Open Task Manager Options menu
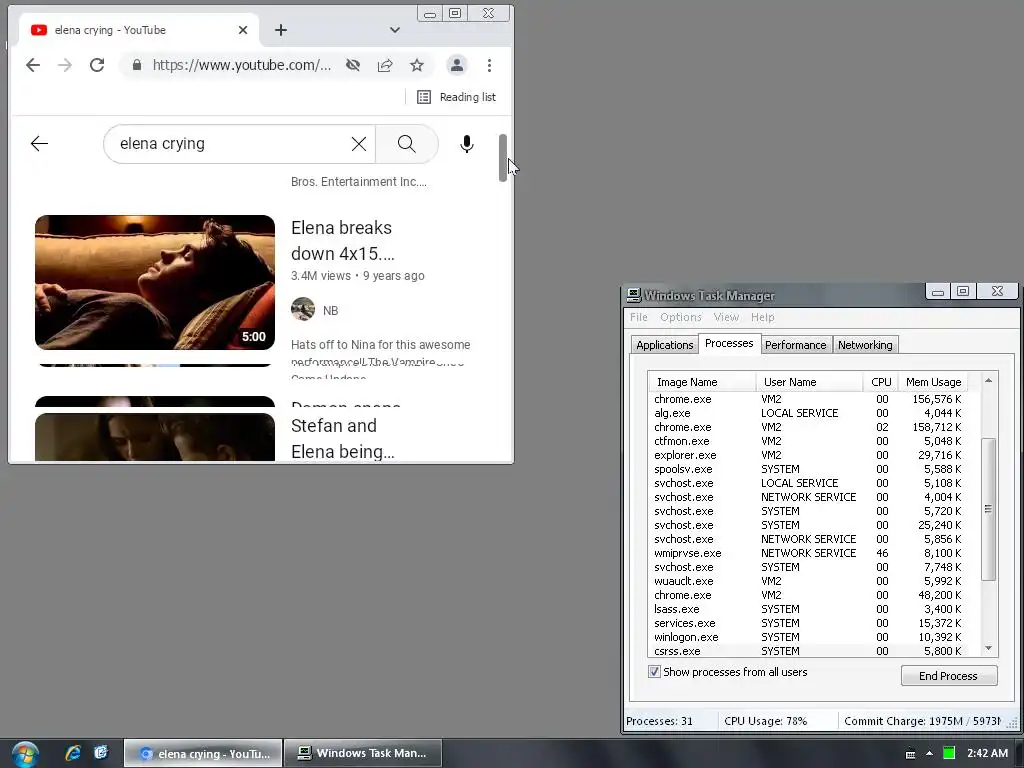Viewport: 1024px width, 768px height. (680, 317)
